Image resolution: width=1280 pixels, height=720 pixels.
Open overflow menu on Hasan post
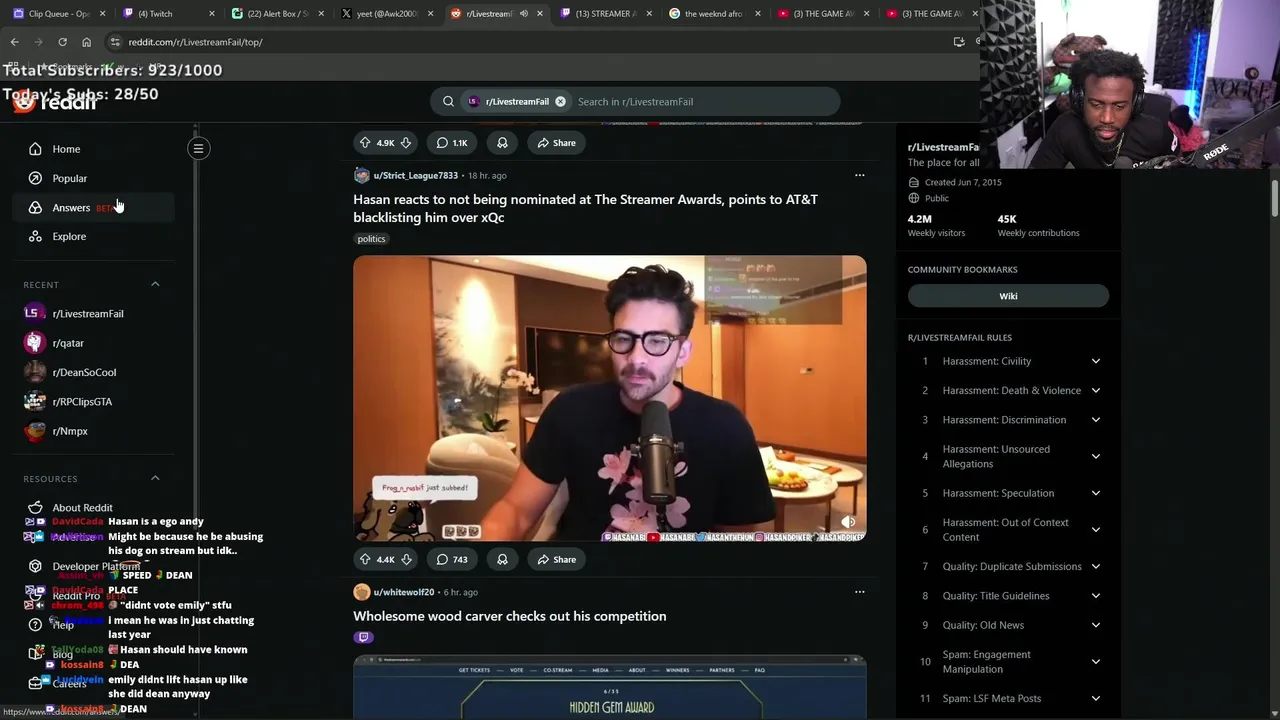click(859, 175)
